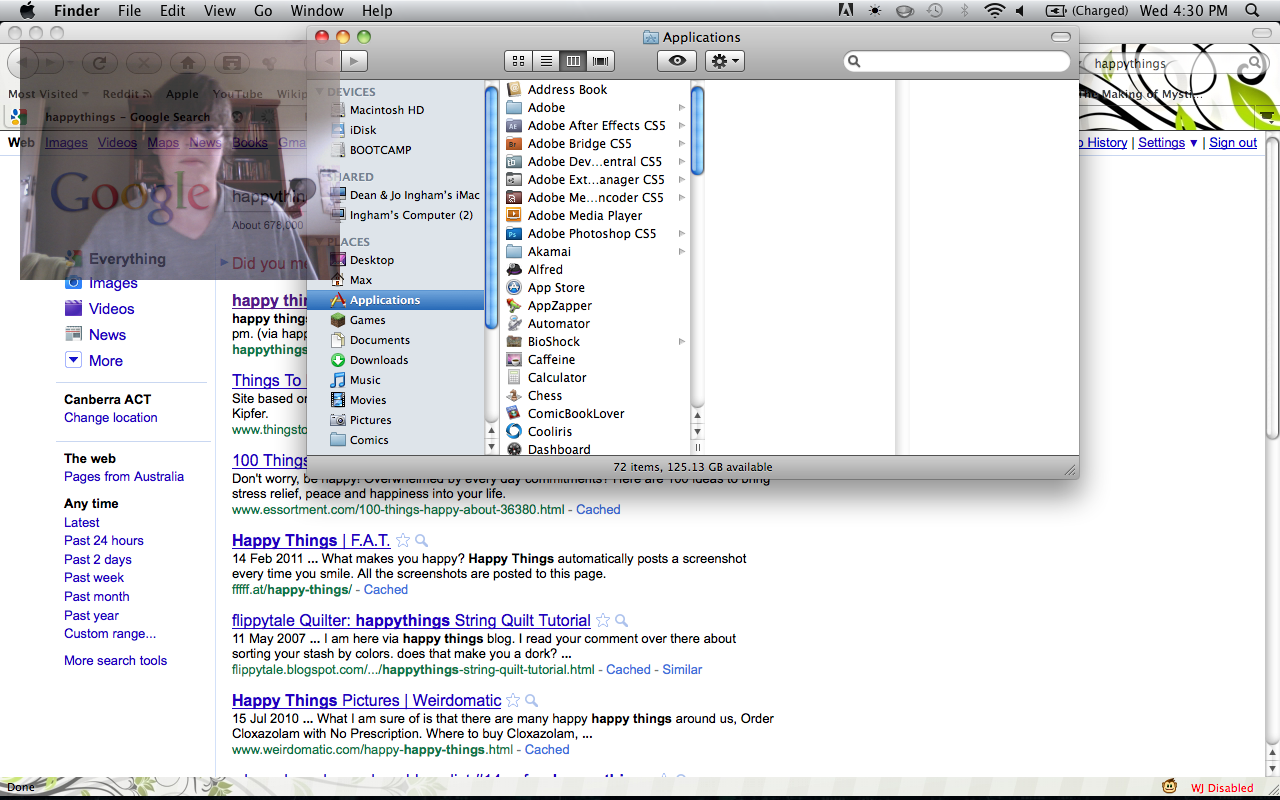This screenshot has width=1280, height=800.
Task: Expand the BioShock folder arrow
Action: (x=682, y=342)
